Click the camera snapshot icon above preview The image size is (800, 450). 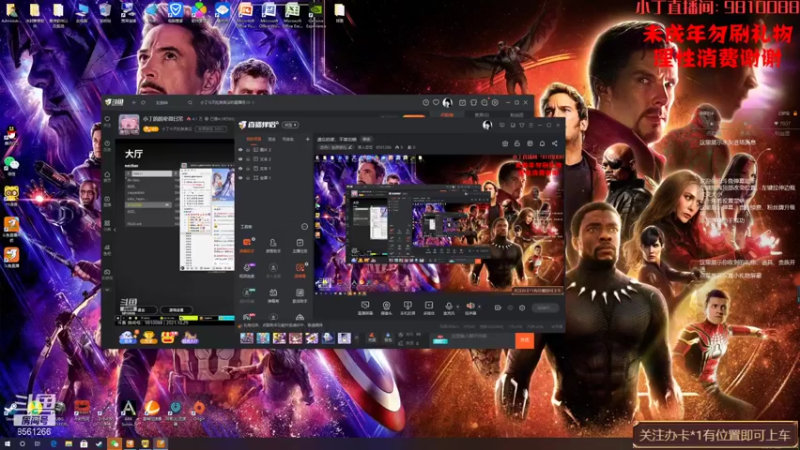pyautogui.click(x=505, y=144)
